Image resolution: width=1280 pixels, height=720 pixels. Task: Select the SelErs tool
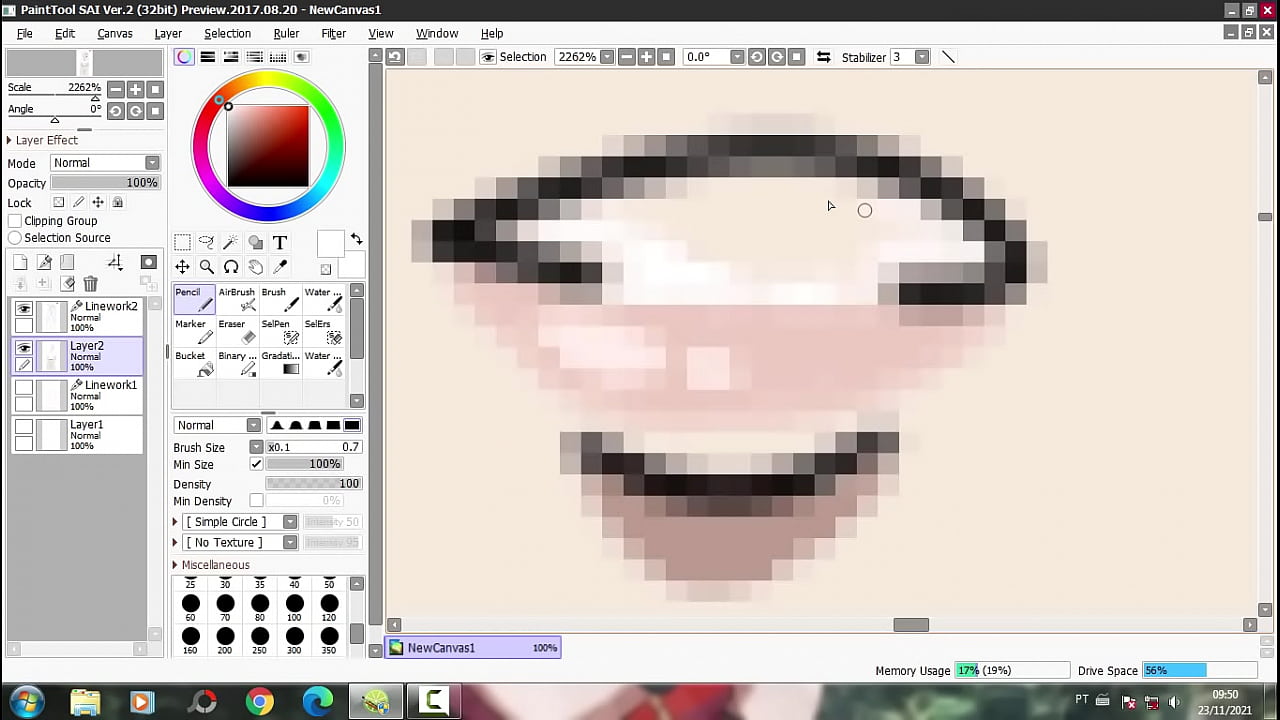323,331
